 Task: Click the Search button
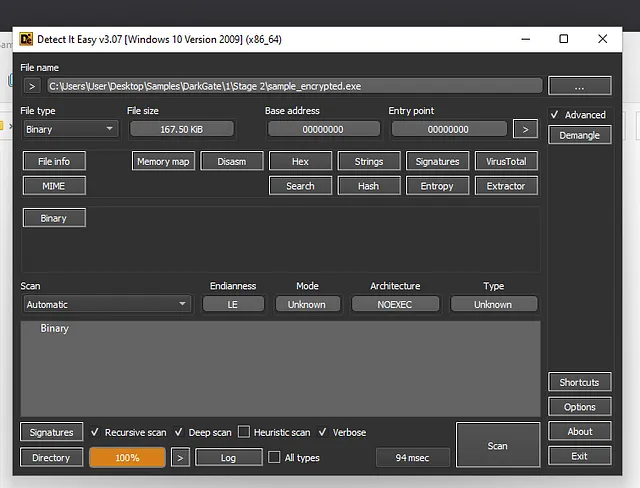300,186
